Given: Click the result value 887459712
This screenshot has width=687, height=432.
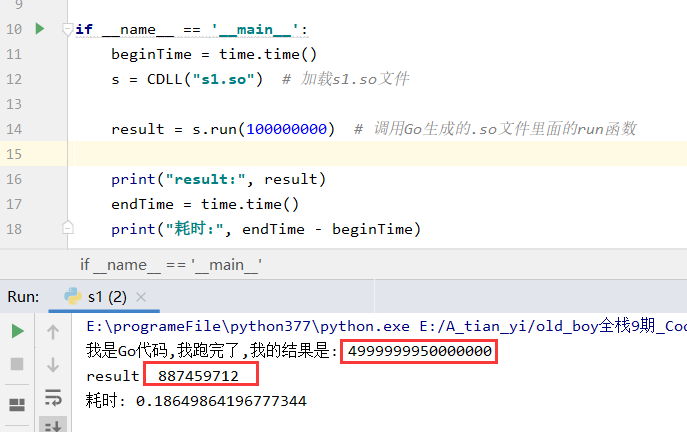Looking at the screenshot, I should [x=198, y=376].
